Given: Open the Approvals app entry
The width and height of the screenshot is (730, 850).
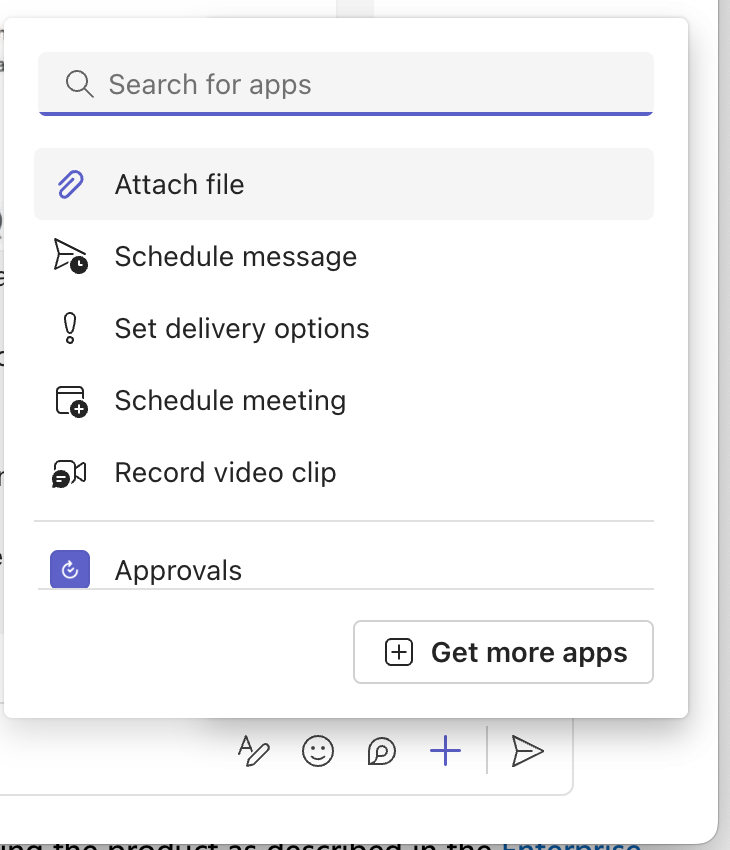Looking at the screenshot, I should 344,570.
